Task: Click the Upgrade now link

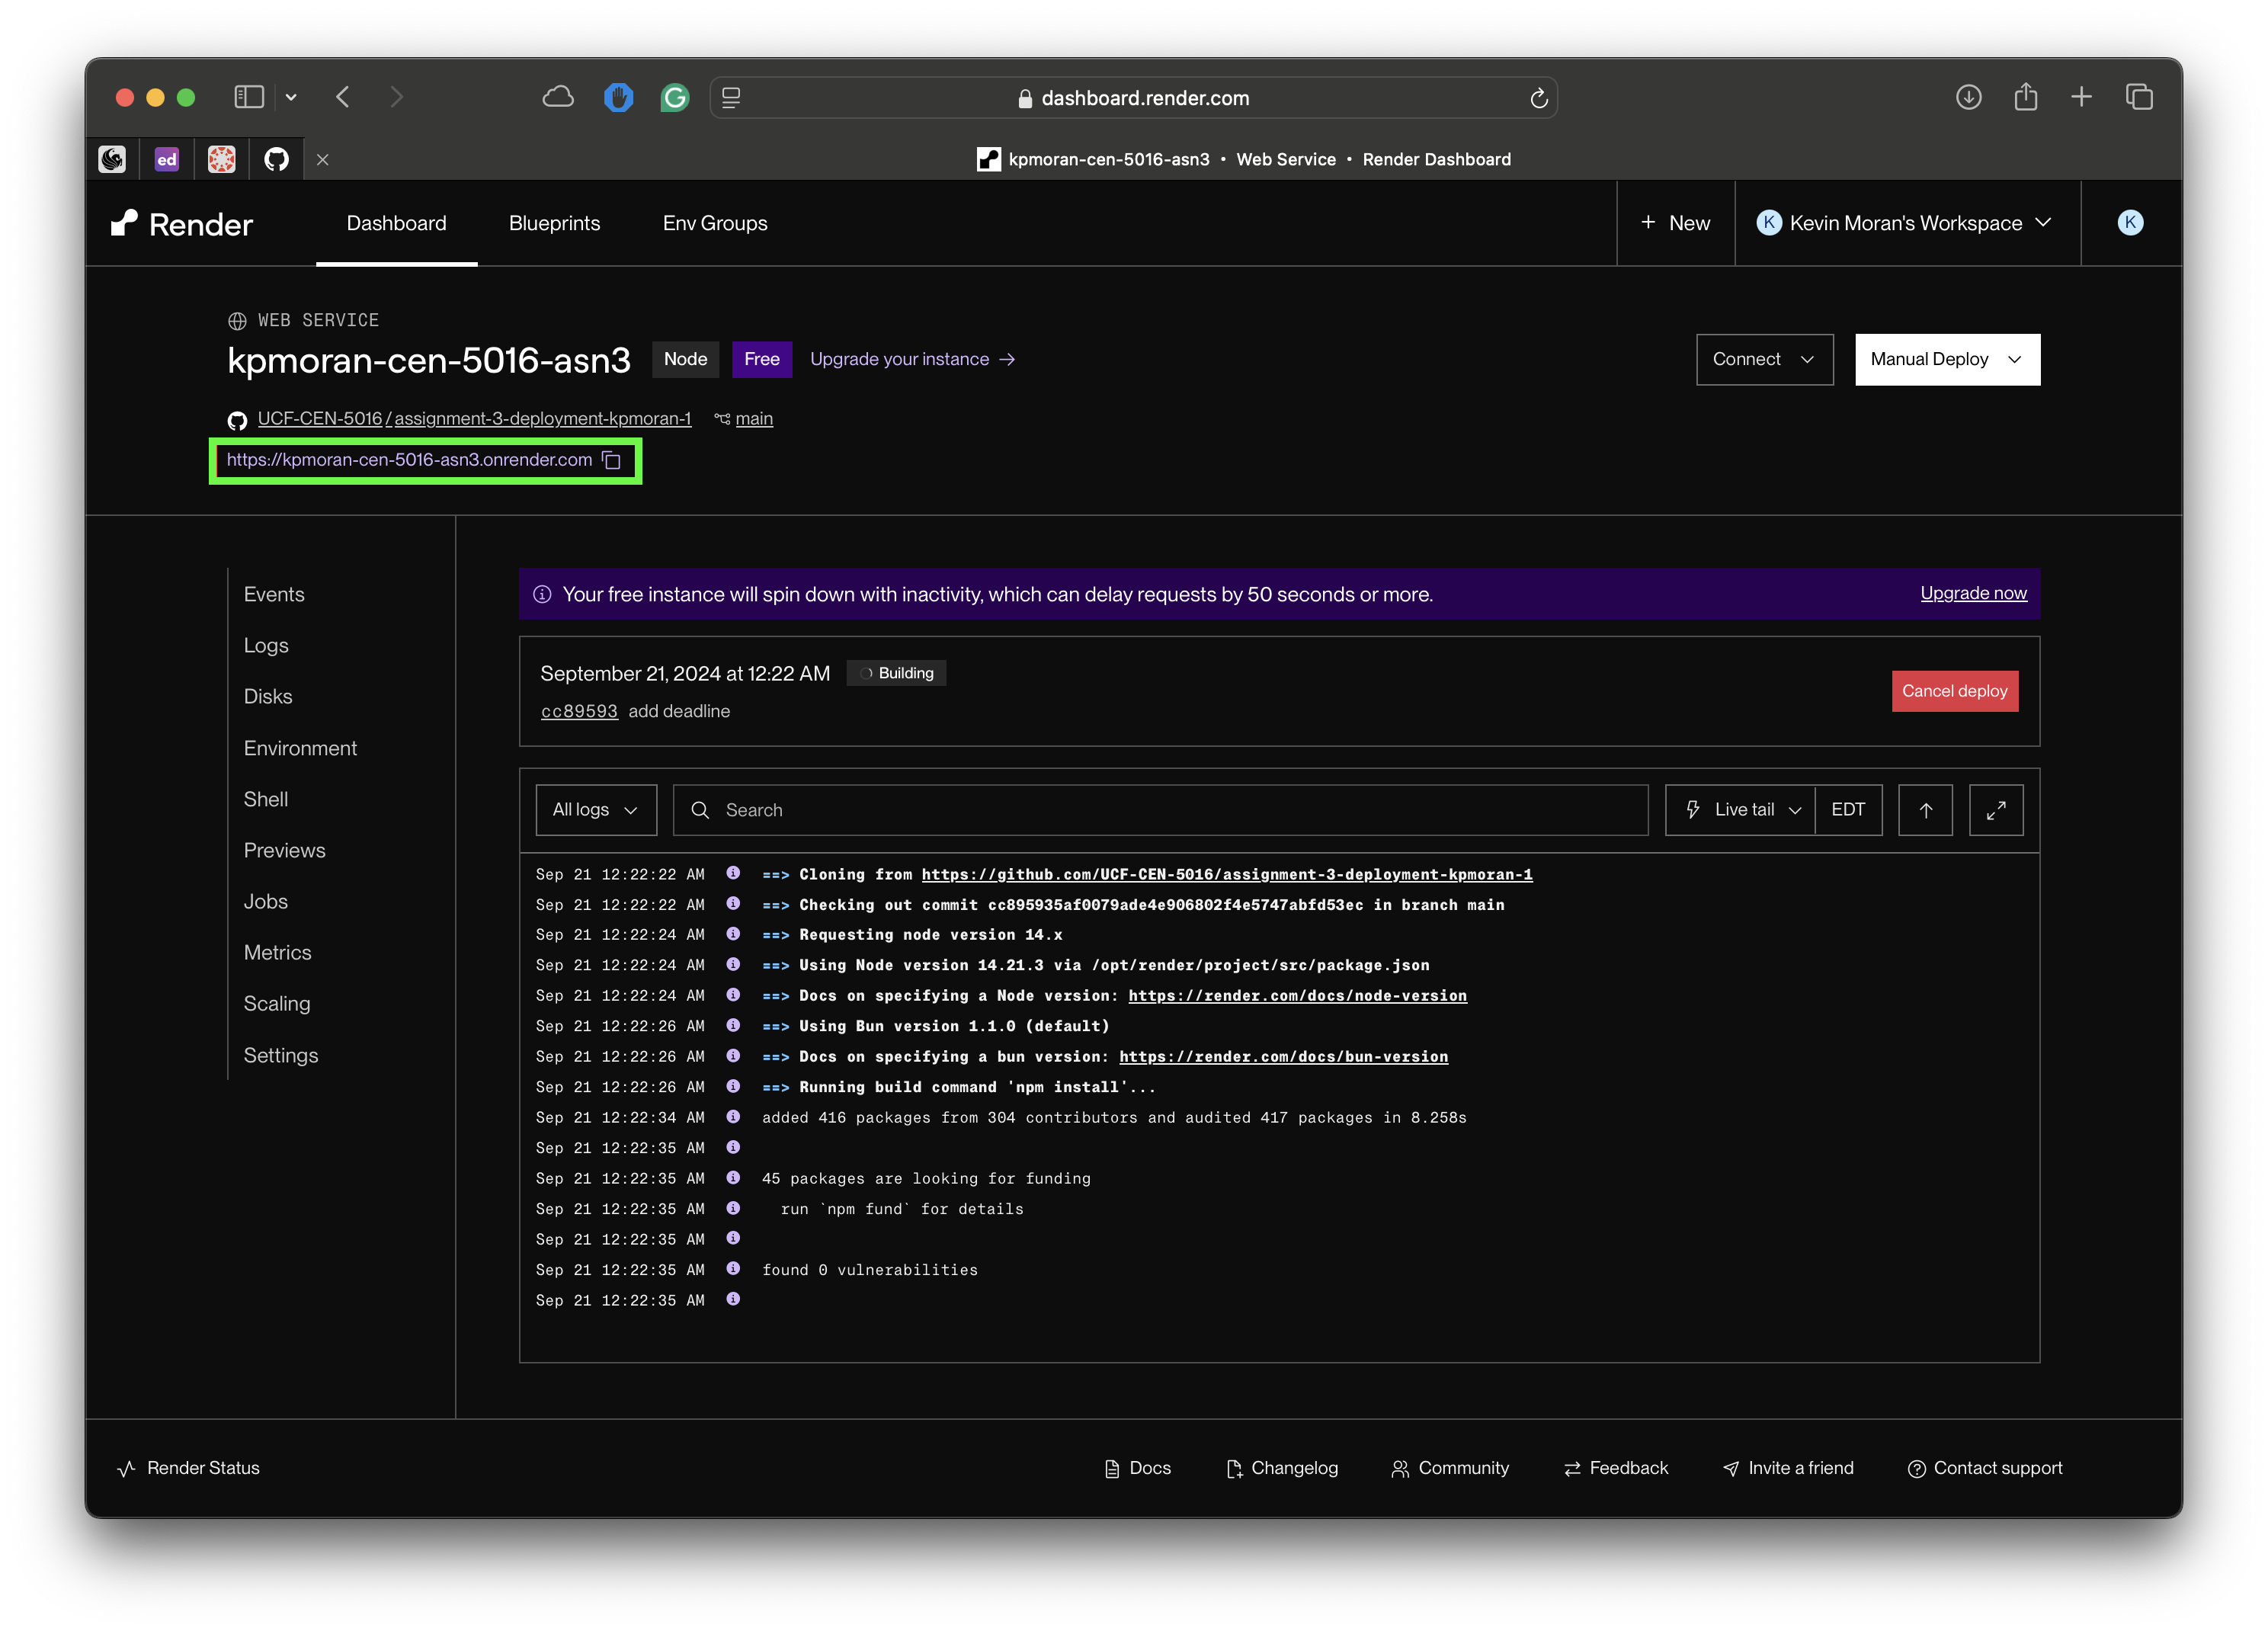Action: click(1972, 593)
